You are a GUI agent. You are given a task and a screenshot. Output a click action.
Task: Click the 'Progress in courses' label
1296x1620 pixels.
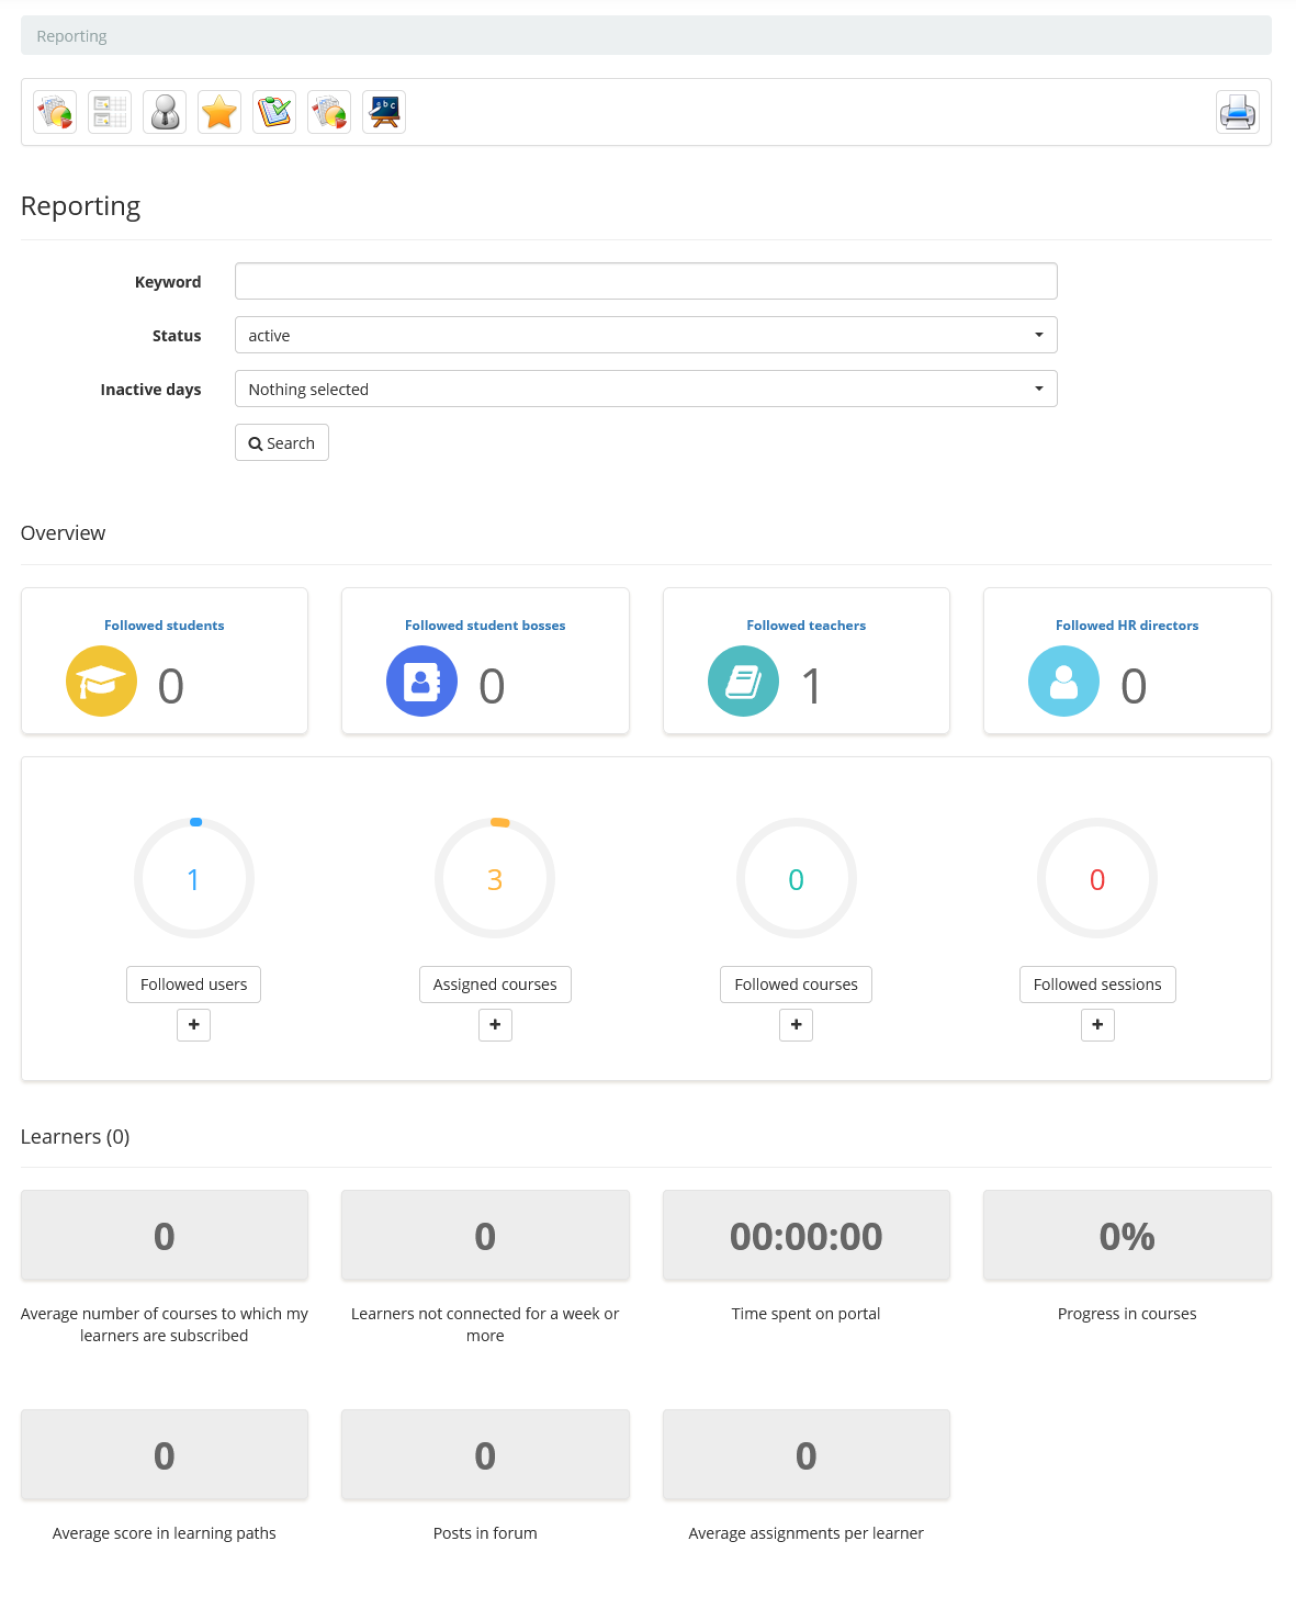pos(1127,1314)
